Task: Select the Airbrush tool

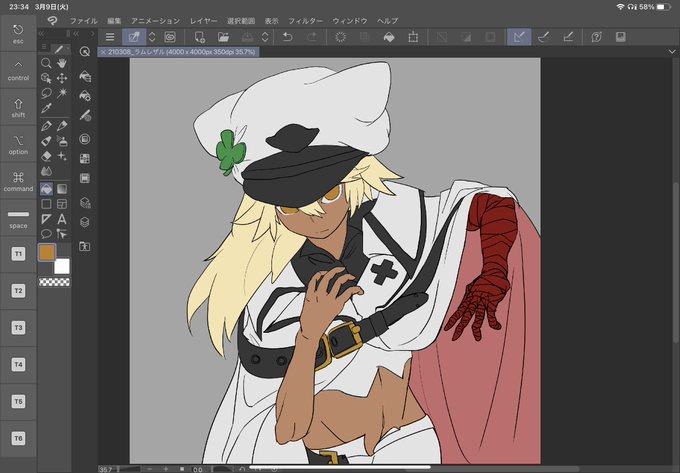Action: [x=62, y=141]
